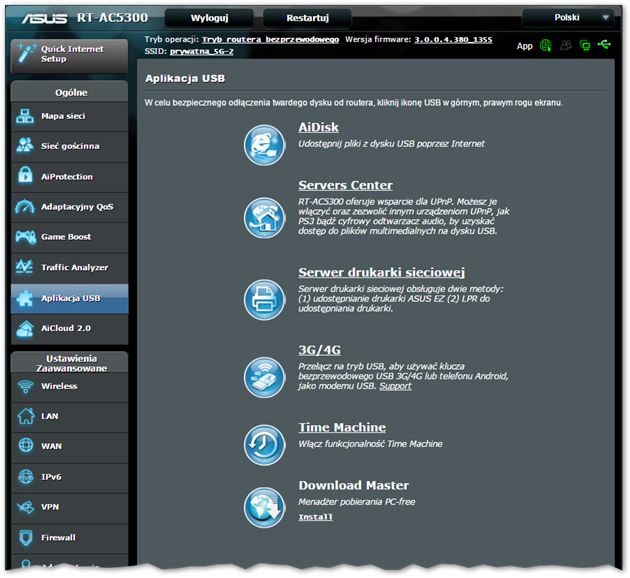
Task: Click the Time Machine clock icon
Action: [x=264, y=445]
